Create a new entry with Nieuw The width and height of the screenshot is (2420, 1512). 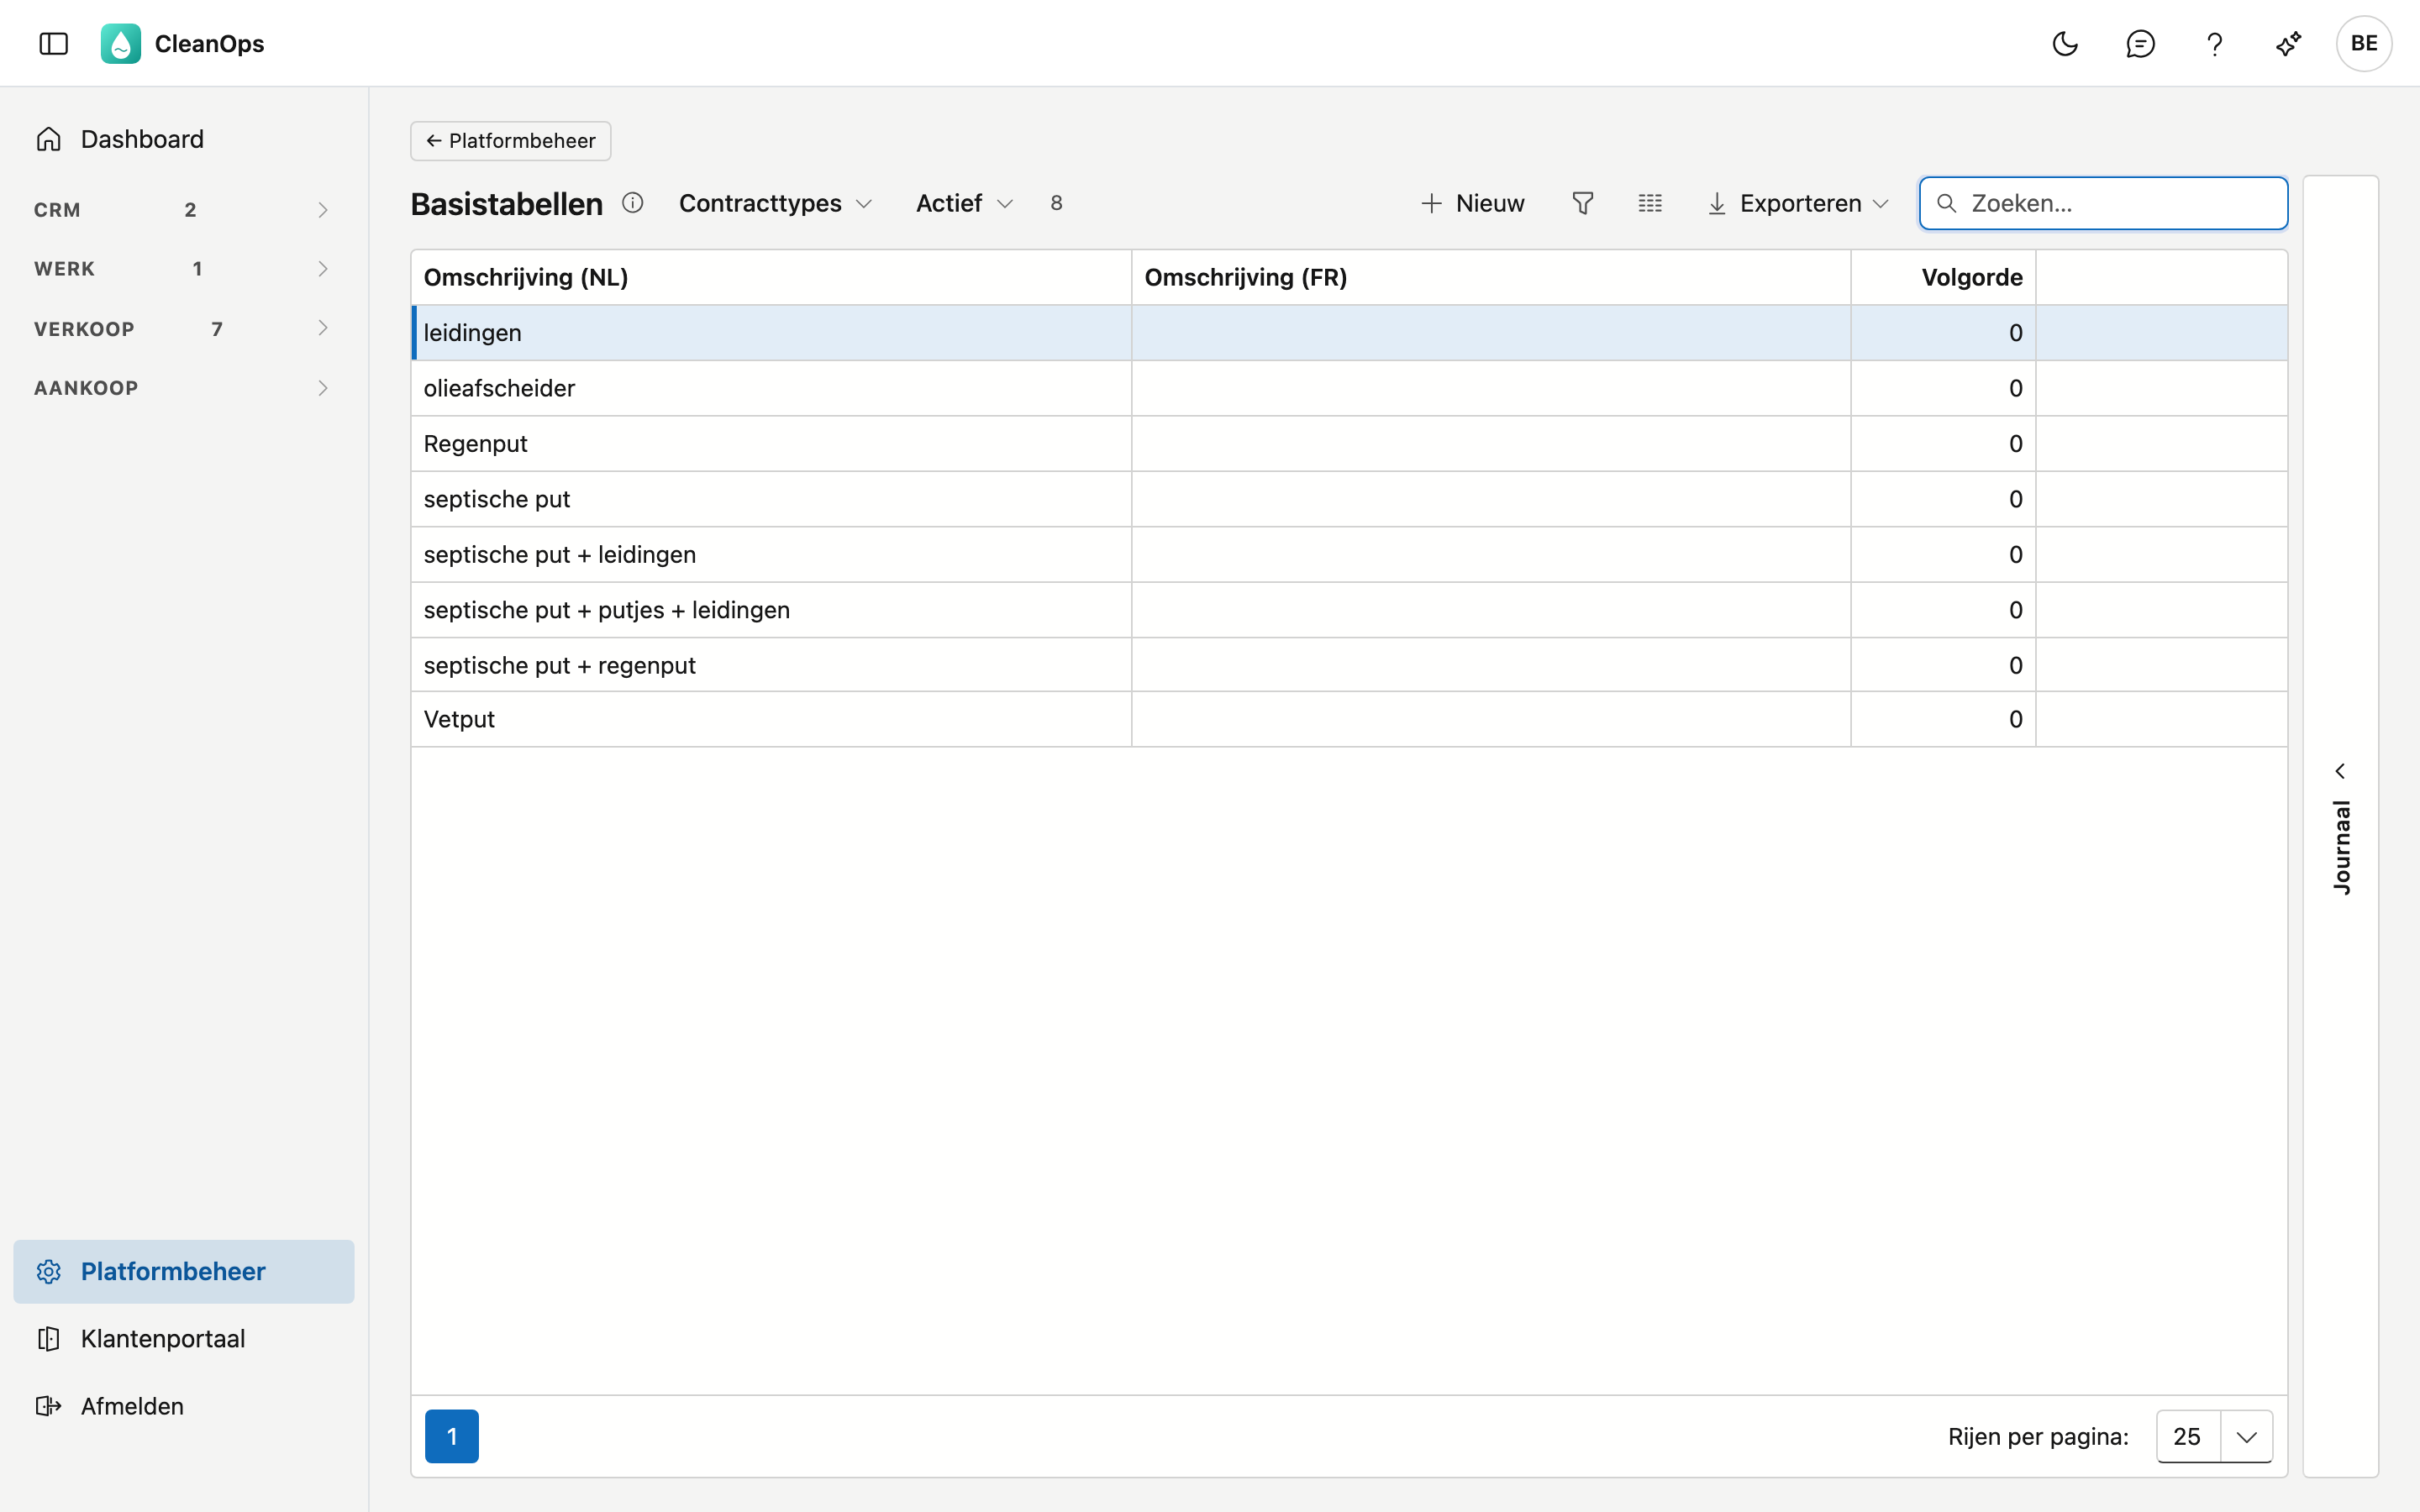point(1472,204)
